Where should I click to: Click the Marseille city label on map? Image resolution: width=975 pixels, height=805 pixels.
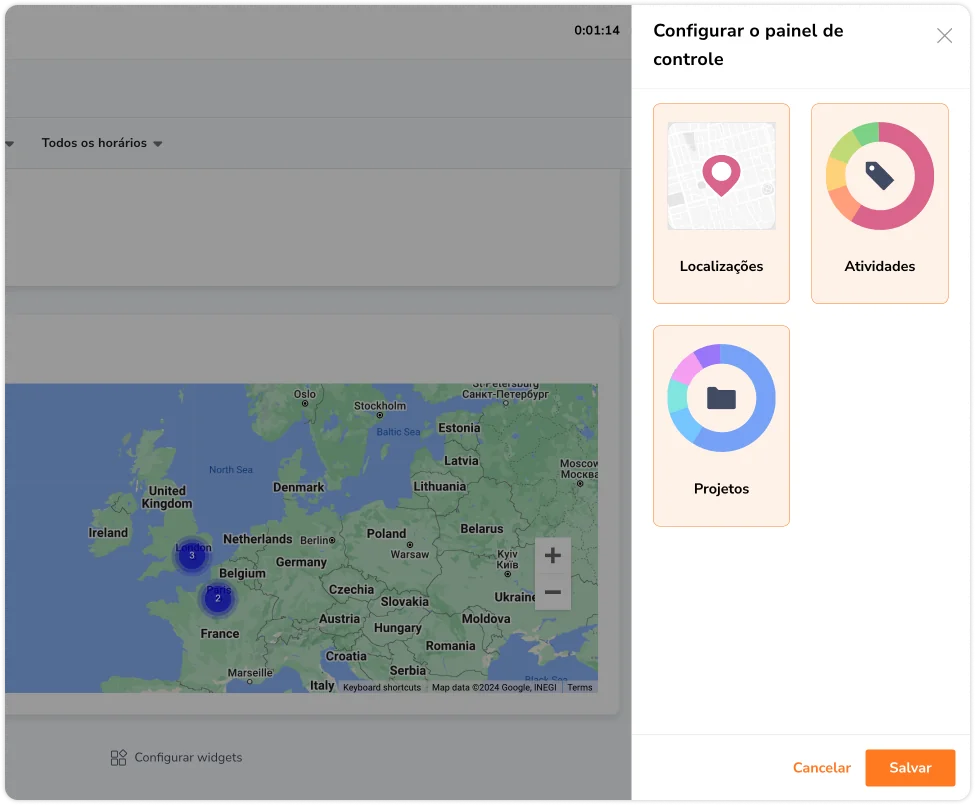250,673
